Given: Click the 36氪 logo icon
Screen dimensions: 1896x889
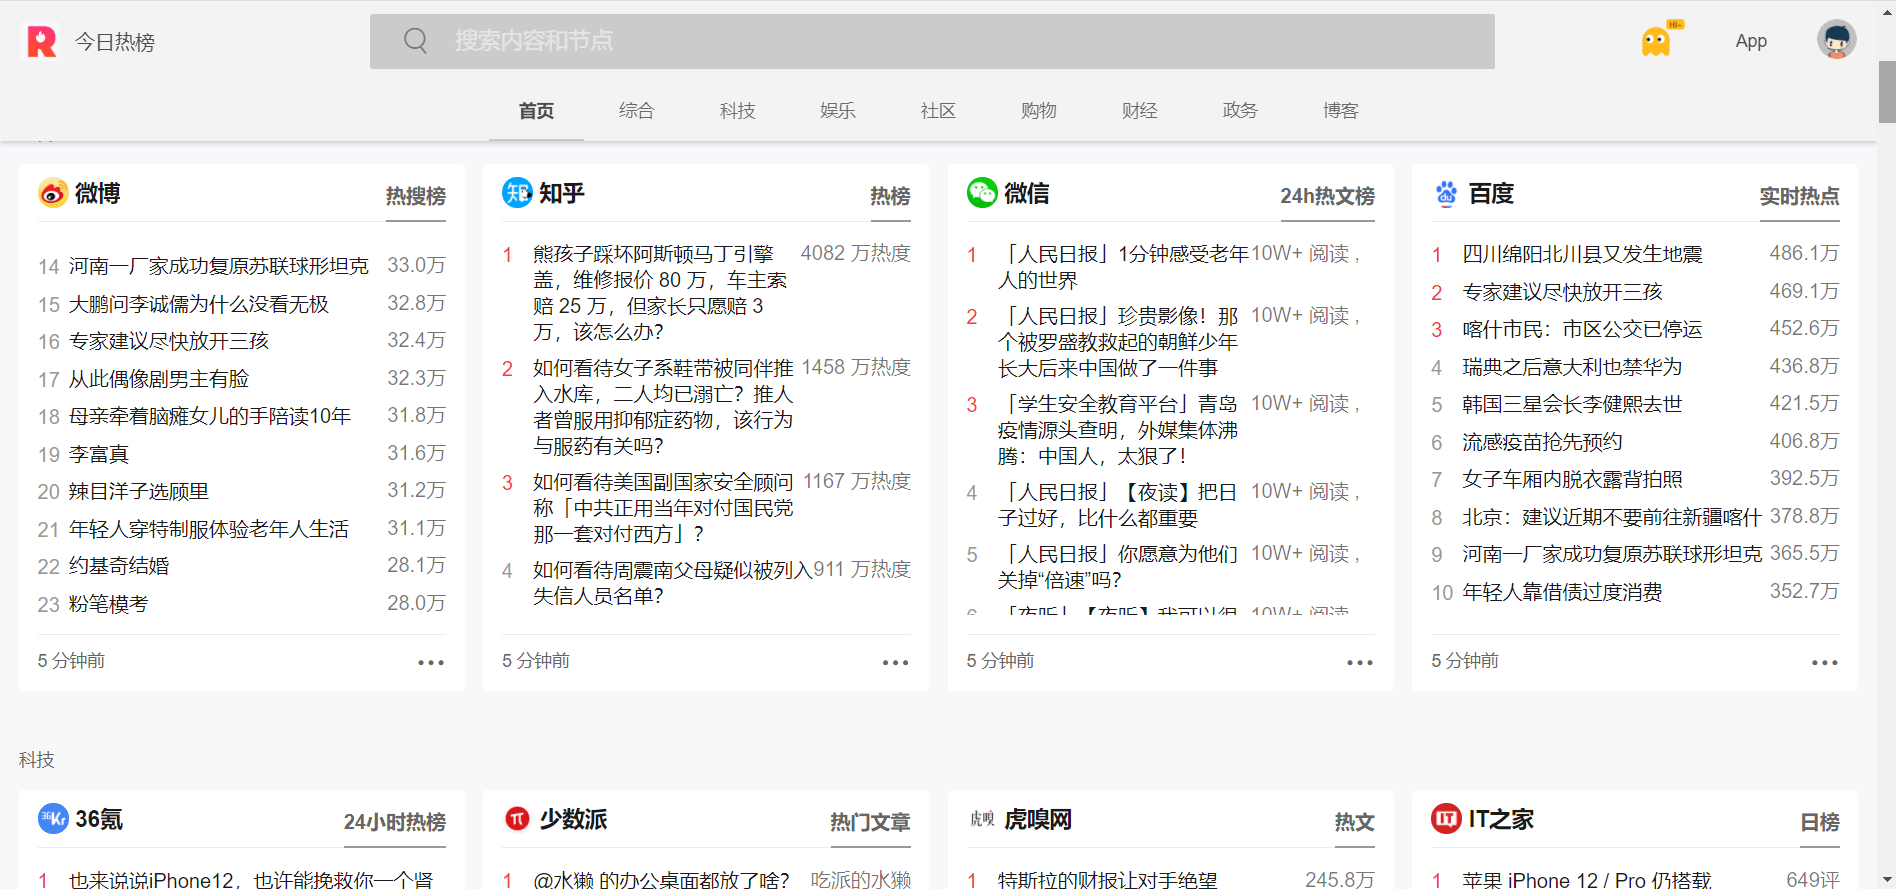Looking at the screenshot, I should (53, 819).
